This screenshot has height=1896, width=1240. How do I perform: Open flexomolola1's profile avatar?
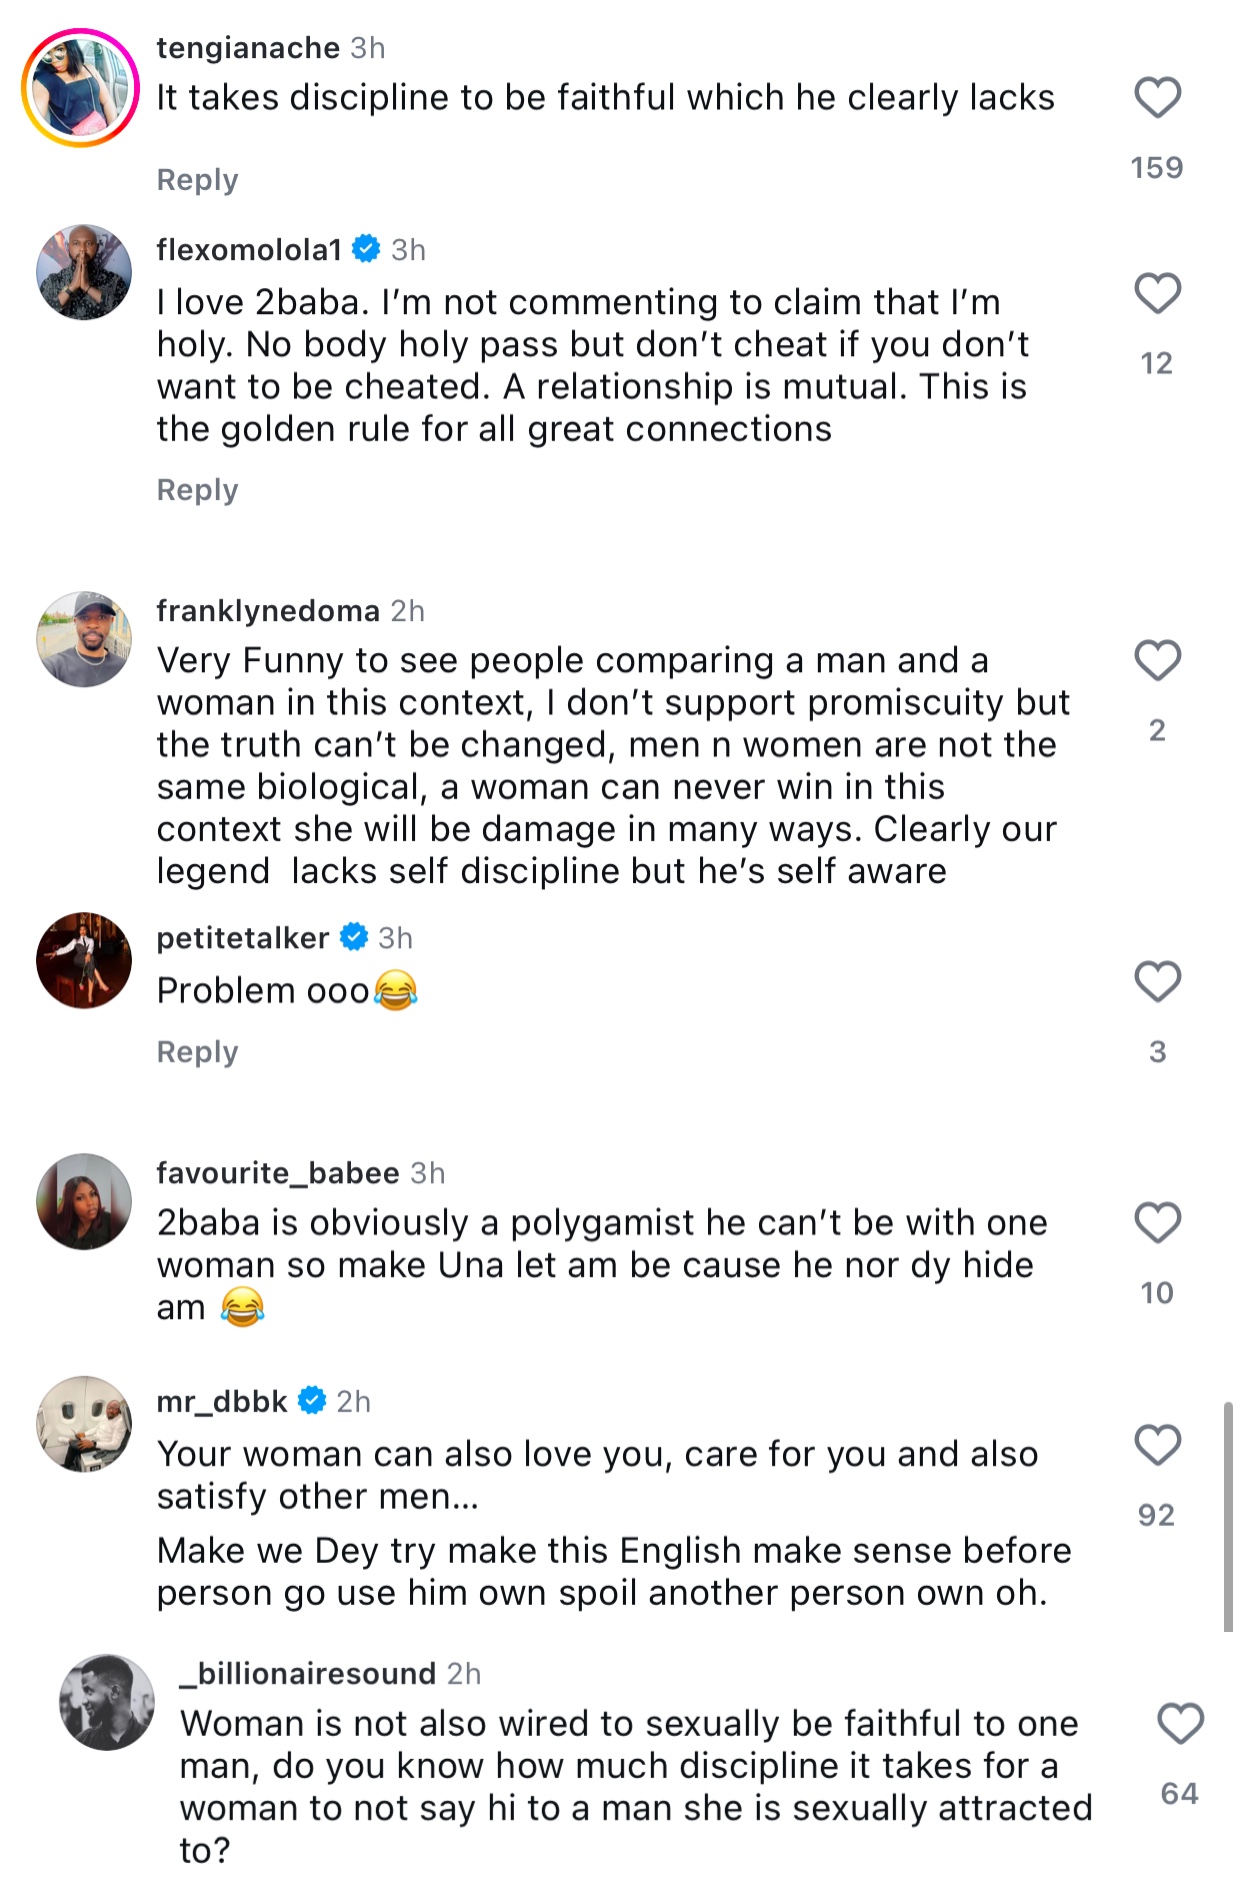coord(84,272)
